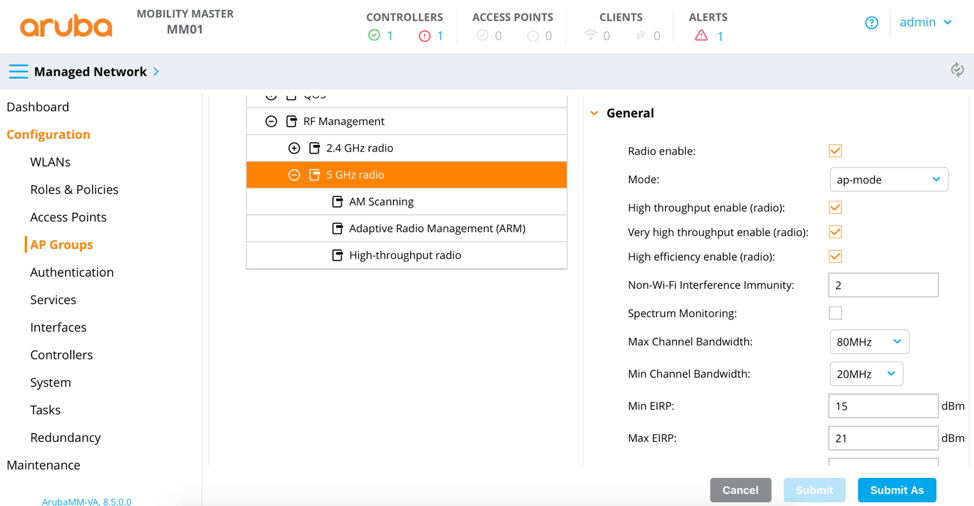Open the Mode ap-mode dropdown
The height and width of the screenshot is (506, 974).
click(x=888, y=180)
